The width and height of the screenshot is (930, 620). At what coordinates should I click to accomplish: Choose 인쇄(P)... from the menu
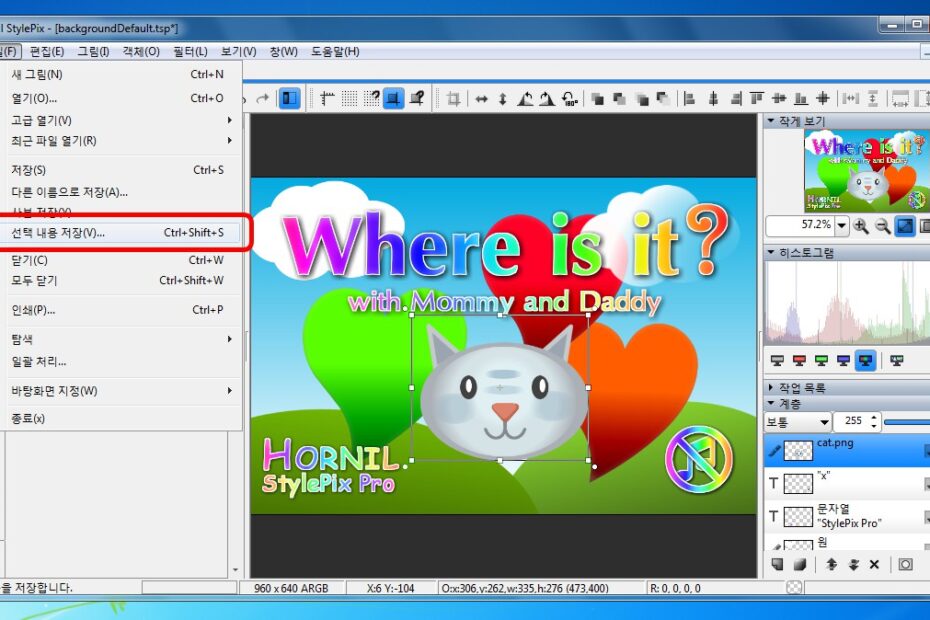(x=123, y=310)
